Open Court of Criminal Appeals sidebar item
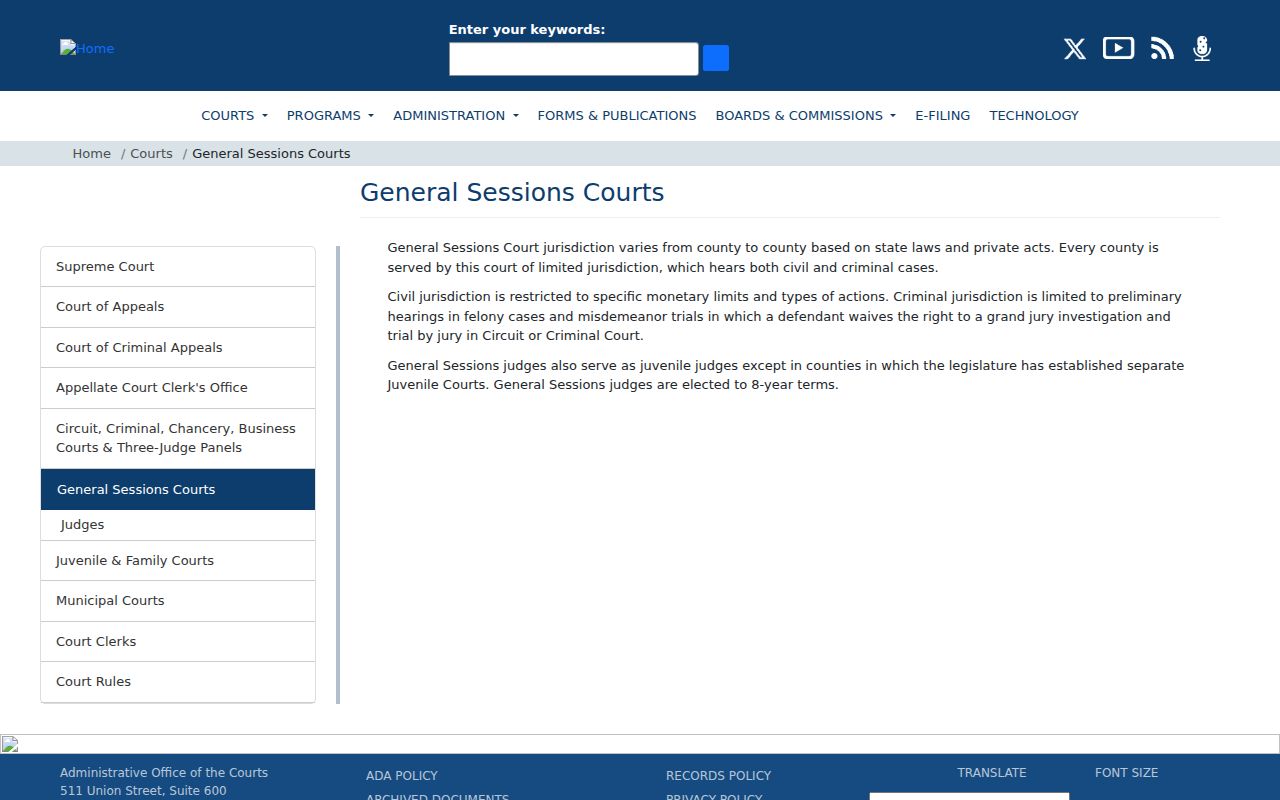The image size is (1280, 800). click(x=178, y=348)
